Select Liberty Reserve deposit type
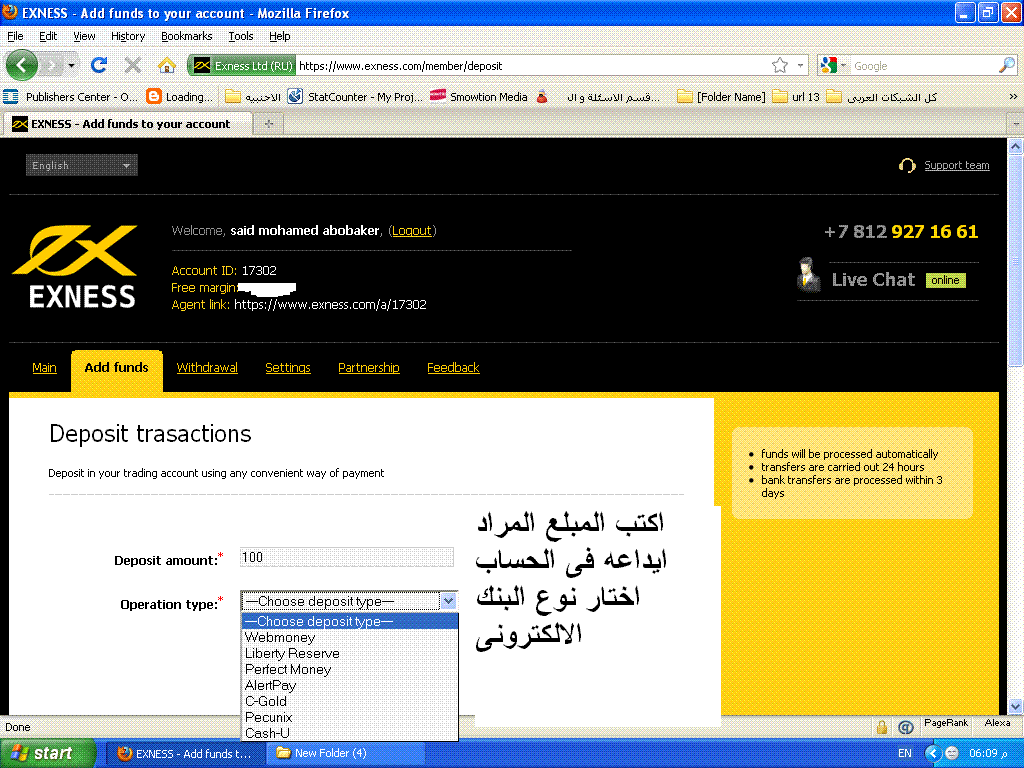1024x768 pixels. click(350, 653)
